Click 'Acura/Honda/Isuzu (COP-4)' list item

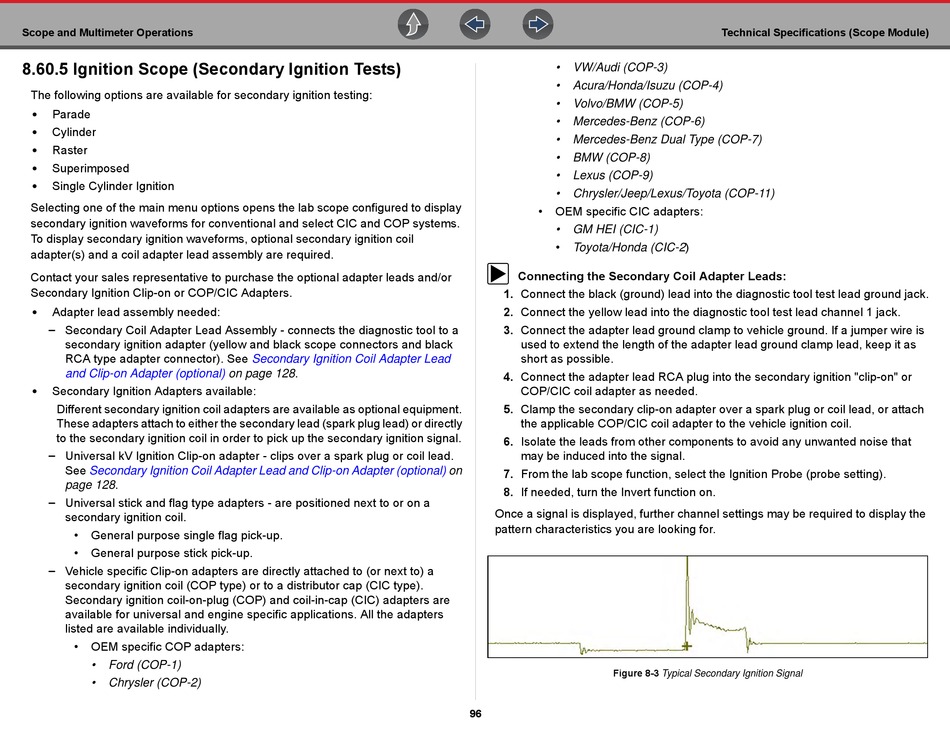[x=648, y=85]
